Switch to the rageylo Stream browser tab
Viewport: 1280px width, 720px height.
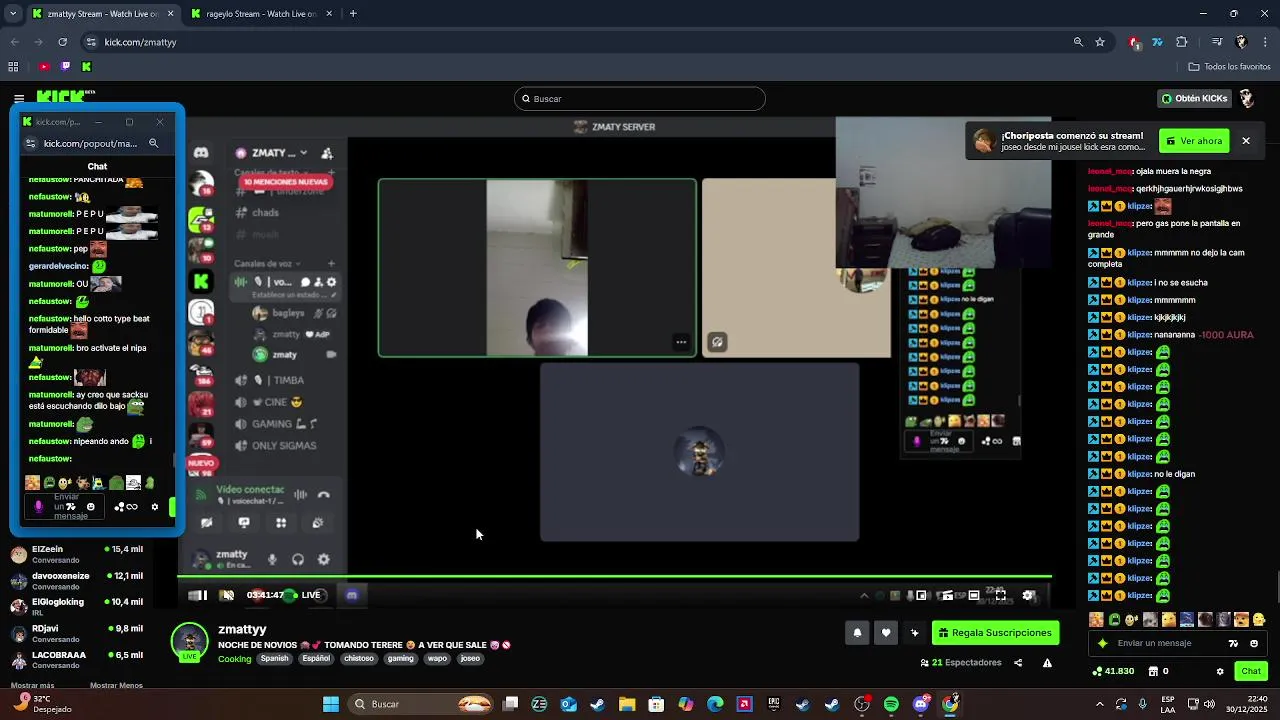point(260,14)
